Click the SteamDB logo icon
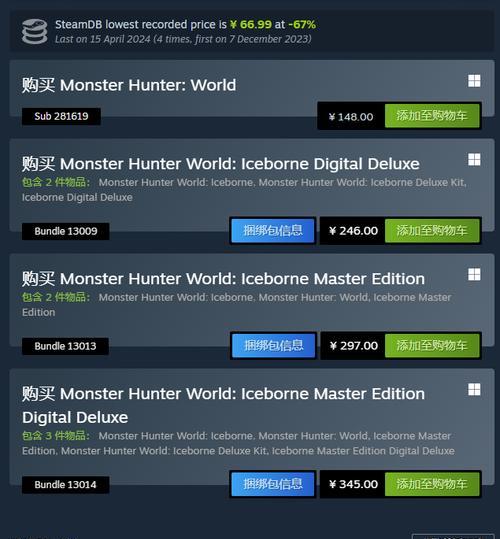This screenshot has width=500, height=539. click(35, 32)
